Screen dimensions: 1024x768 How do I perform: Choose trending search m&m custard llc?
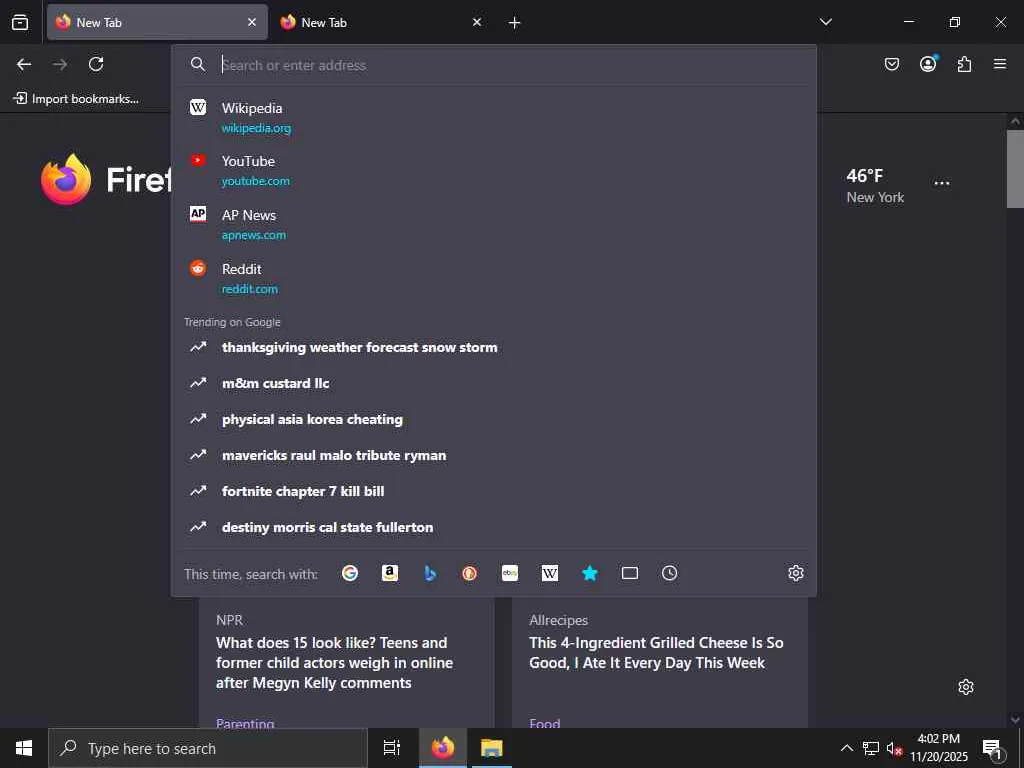point(494,383)
